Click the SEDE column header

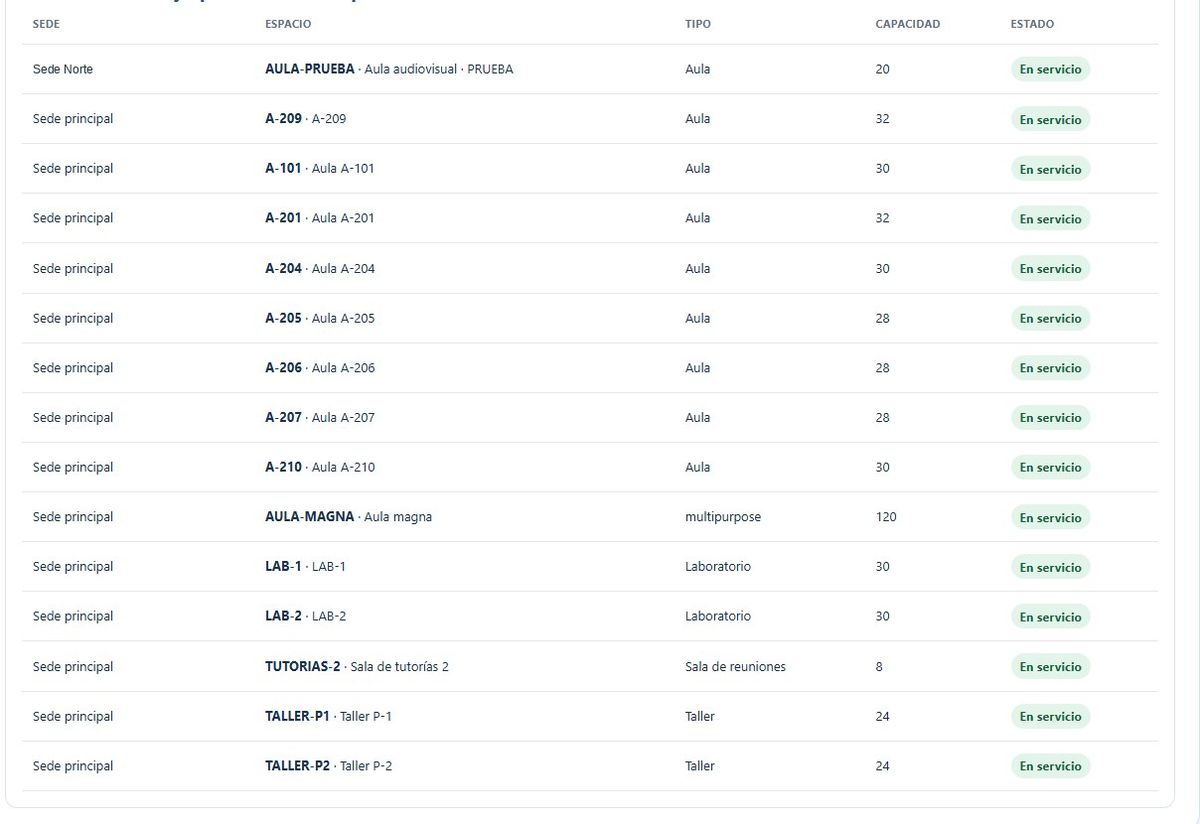(x=46, y=24)
